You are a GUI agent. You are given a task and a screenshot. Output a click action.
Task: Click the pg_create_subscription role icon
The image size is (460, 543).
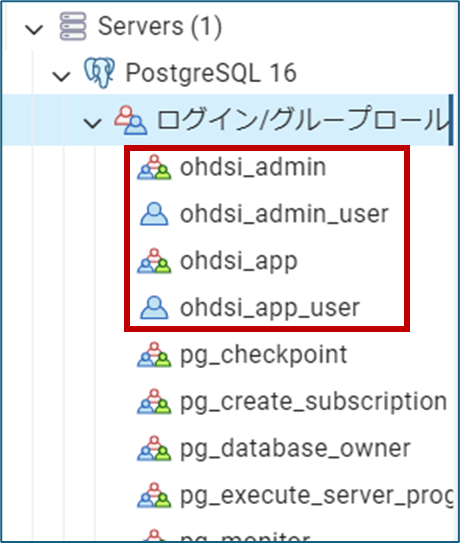point(154,401)
